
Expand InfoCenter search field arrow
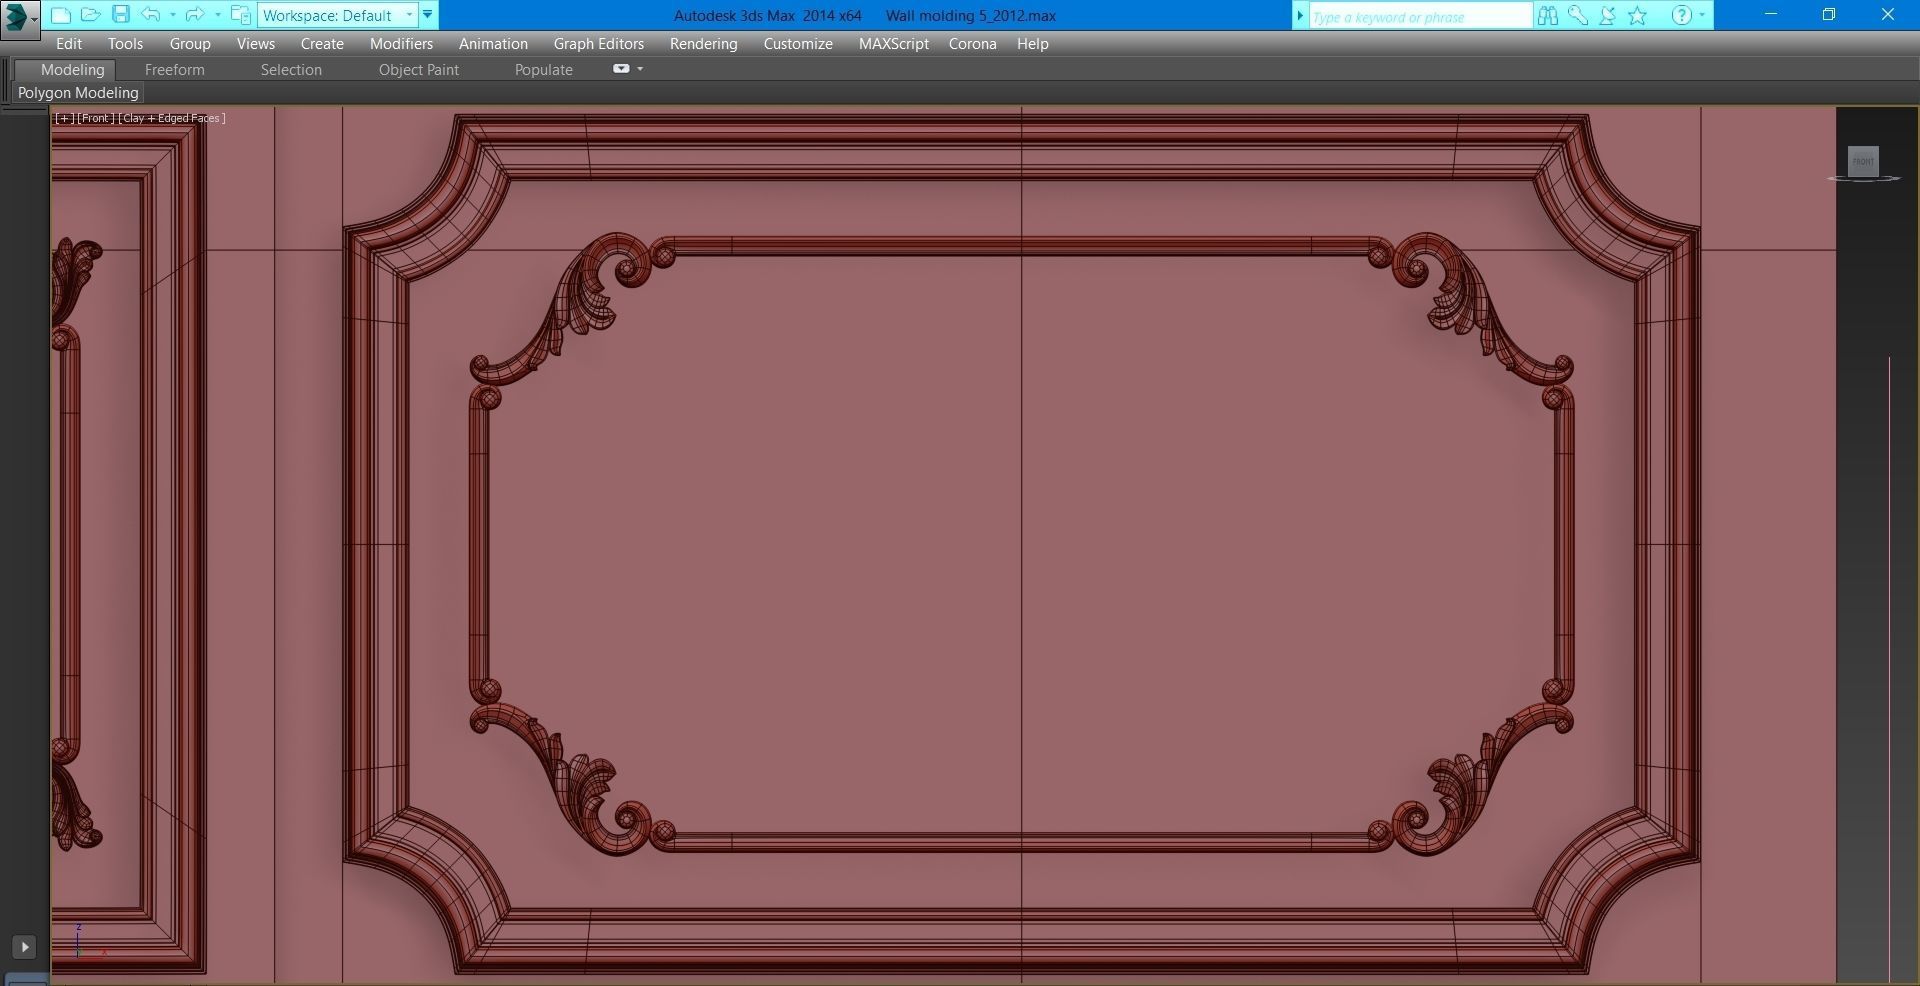click(x=1300, y=16)
